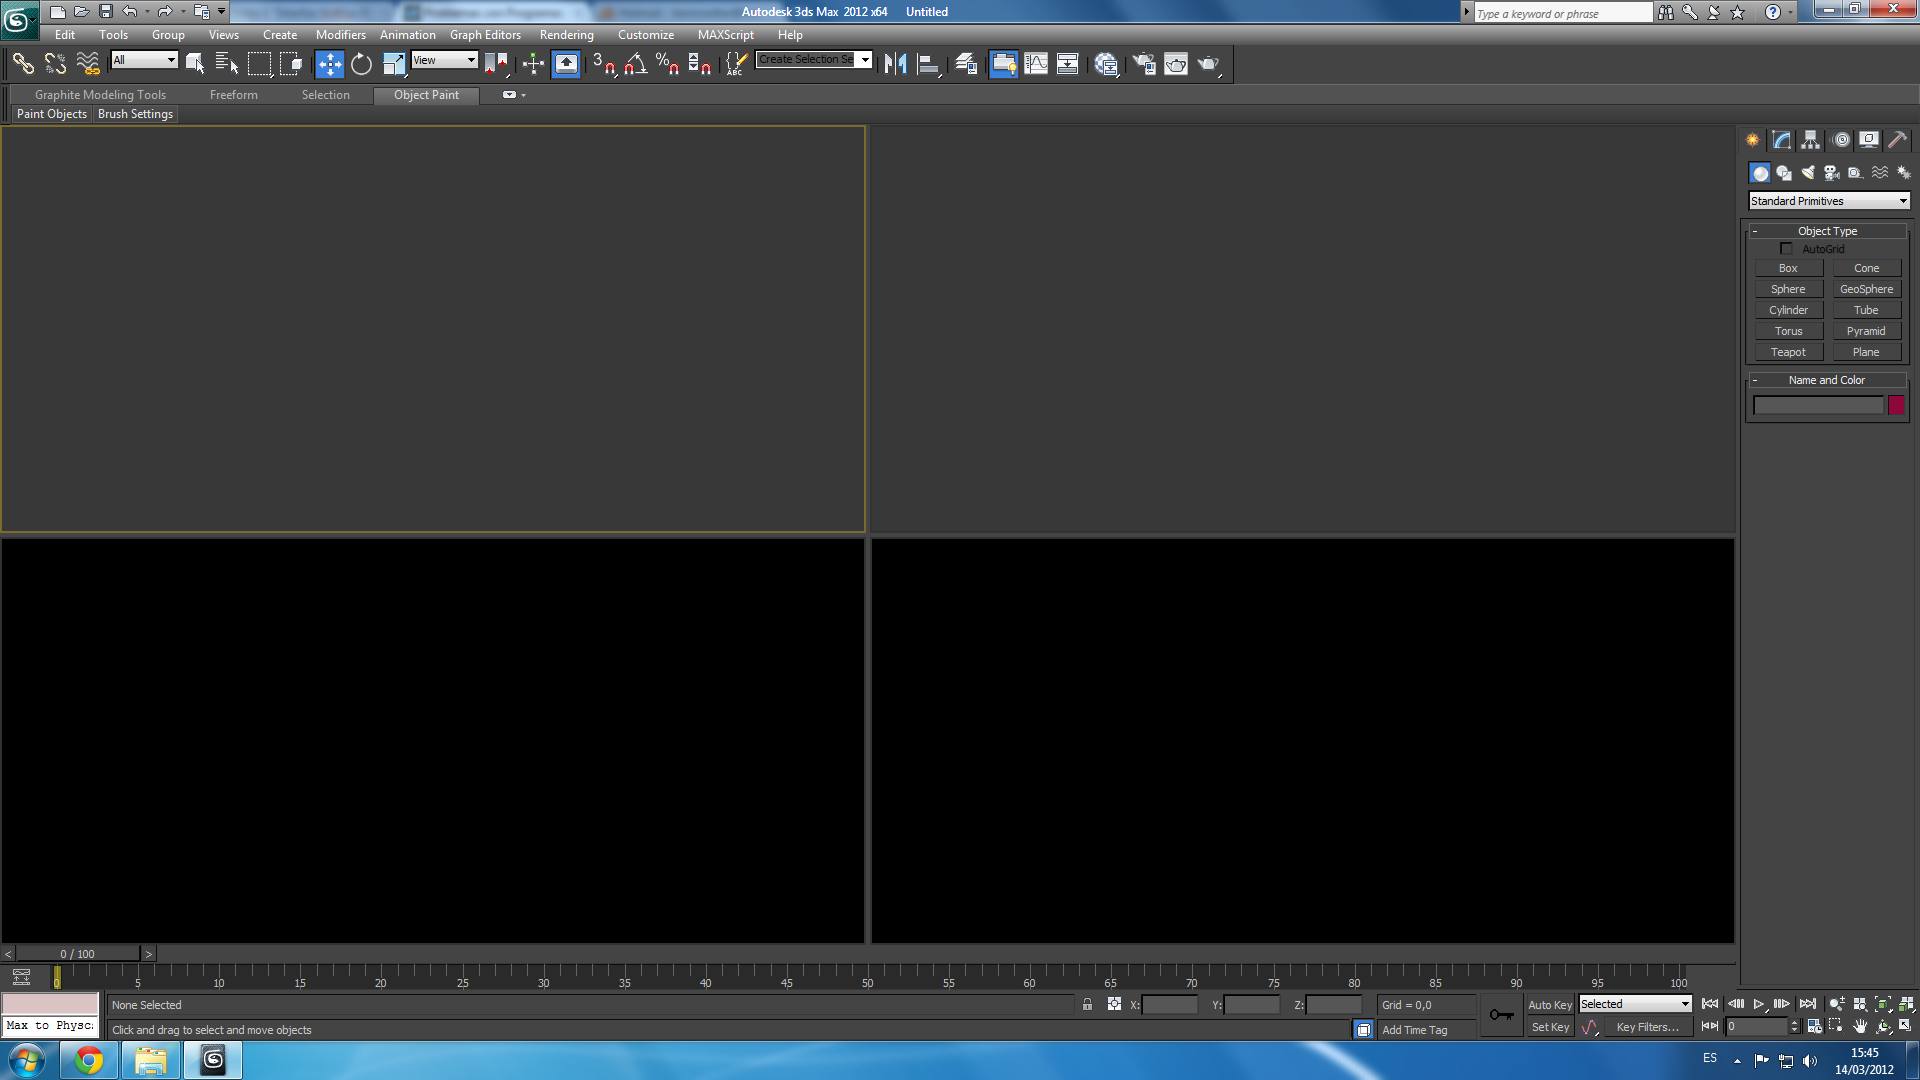Click the Teapot primitive button
1920x1080 pixels.
tap(1788, 352)
